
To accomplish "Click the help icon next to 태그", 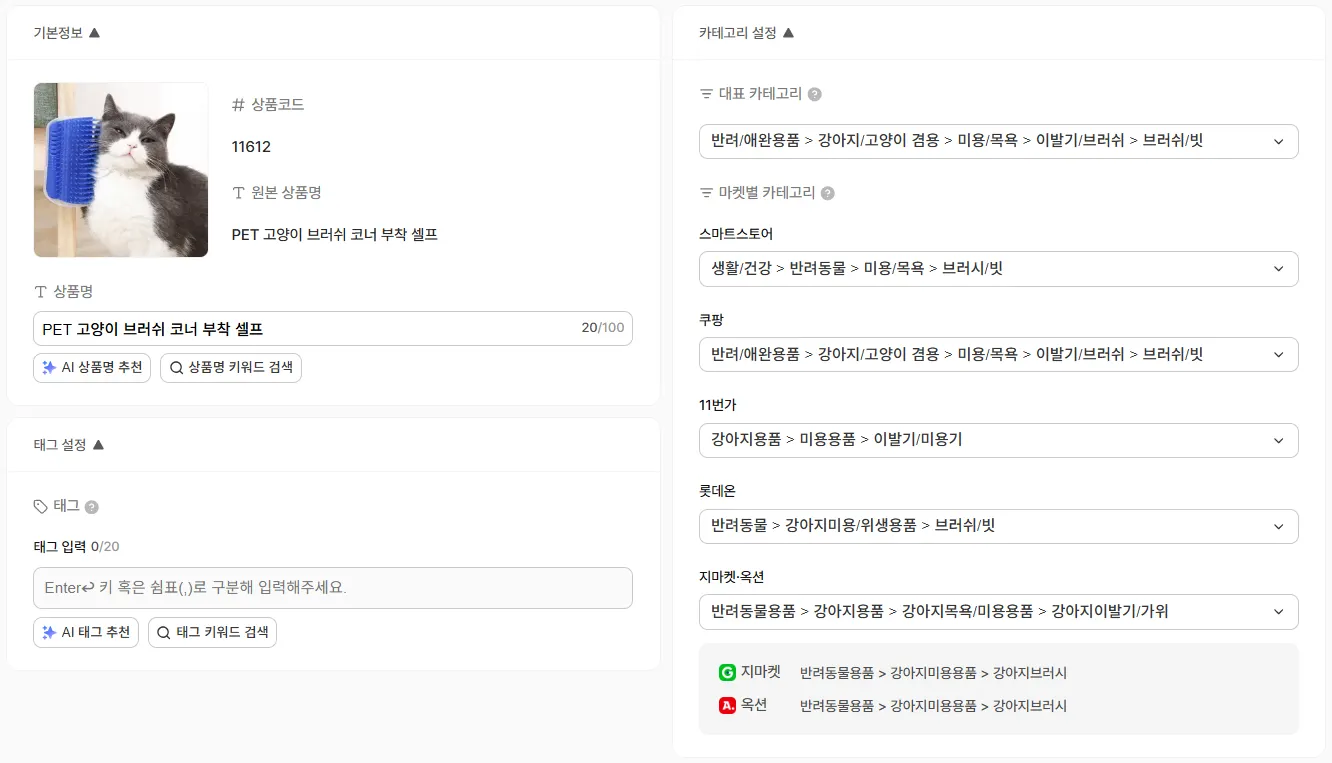I will (x=92, y=507).
